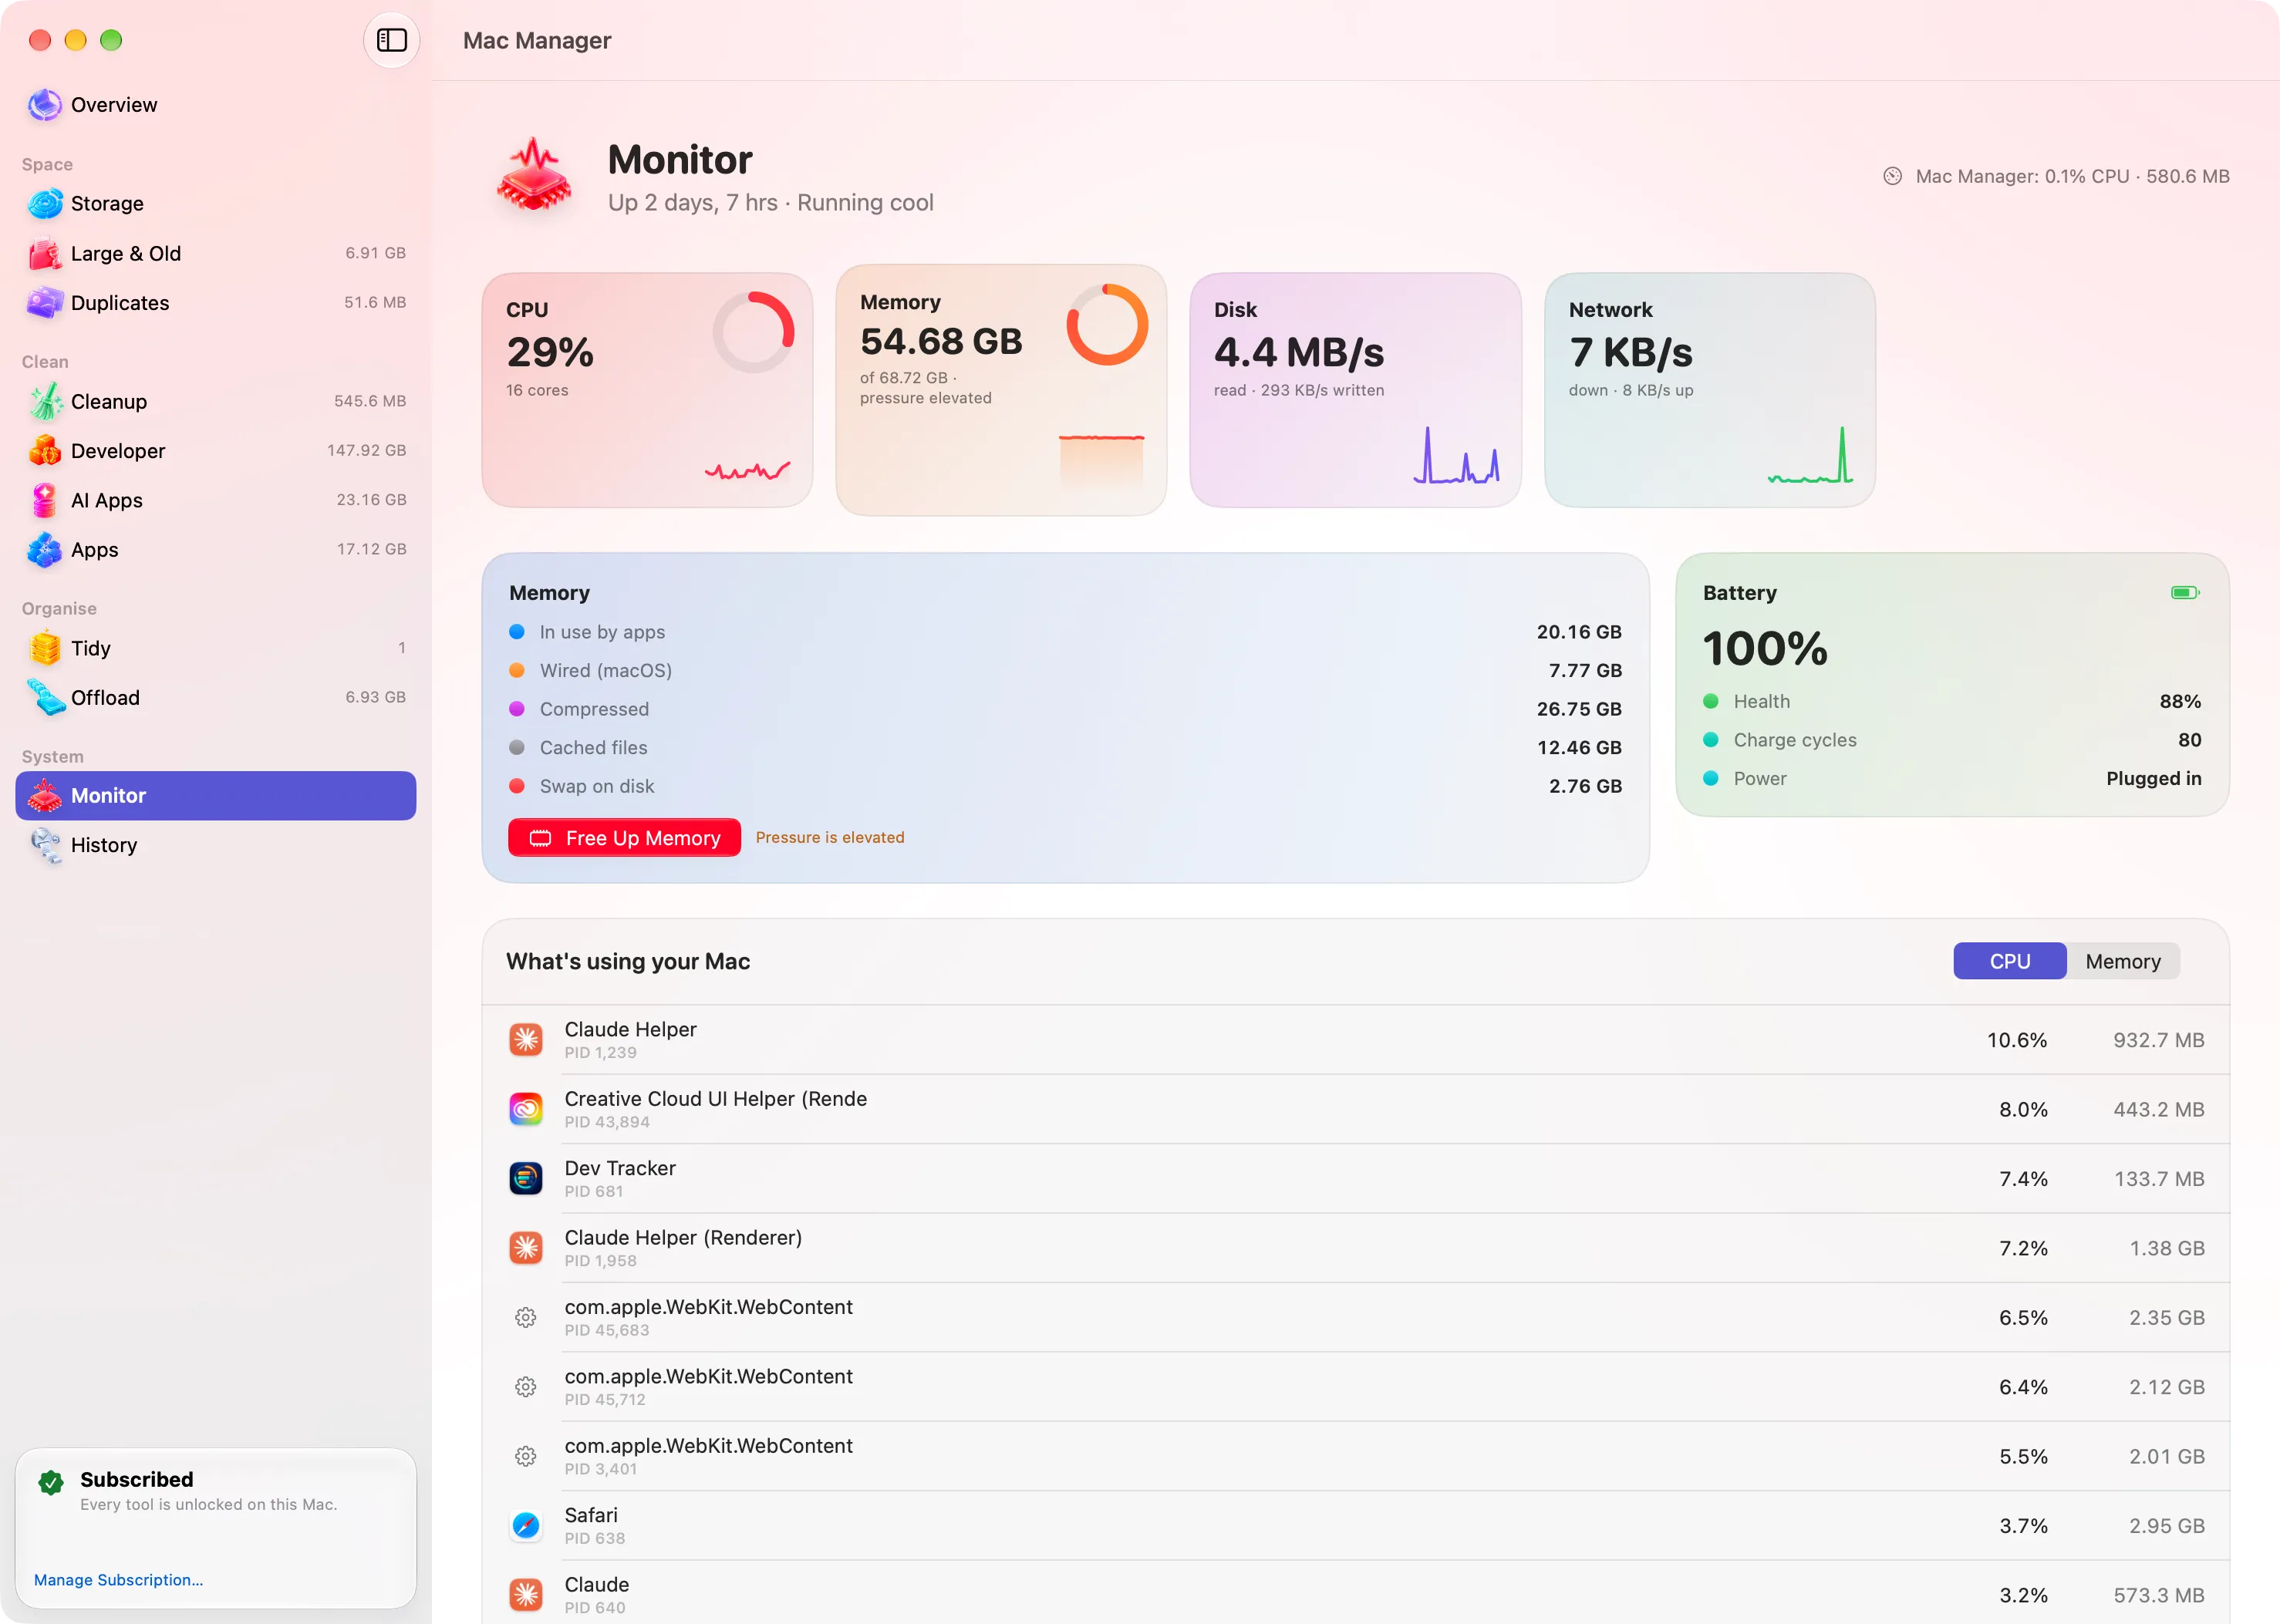Viewport: 2280px width, 1624px height.
Task: Click the CPU usage ring gauge
Action: pos(753,332)
